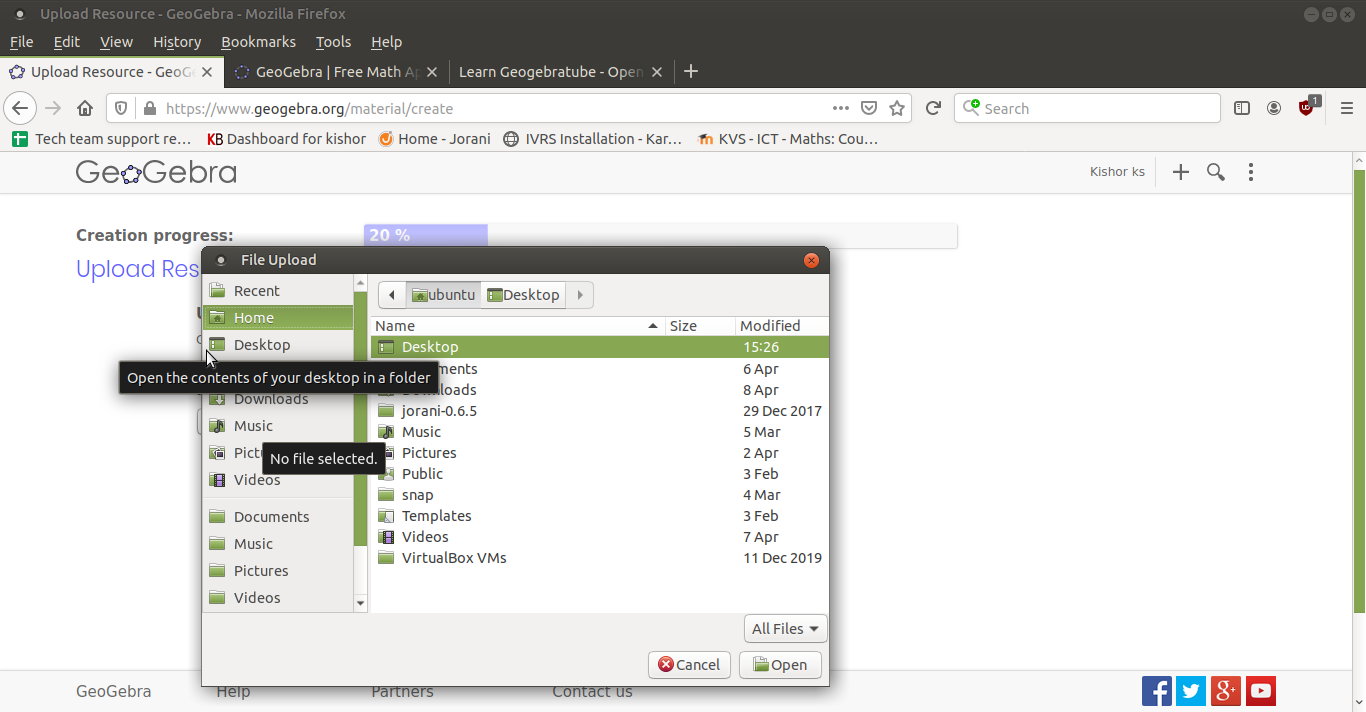Click the sidebar scrollbar down arrow
Viewport: 1366px width, 712px height.
click(x=361, y=603)
